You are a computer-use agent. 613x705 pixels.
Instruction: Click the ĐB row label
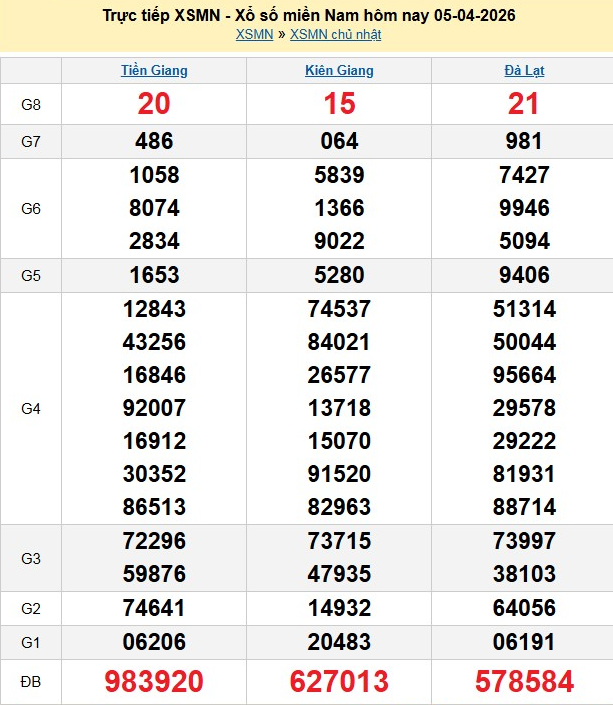31,682
